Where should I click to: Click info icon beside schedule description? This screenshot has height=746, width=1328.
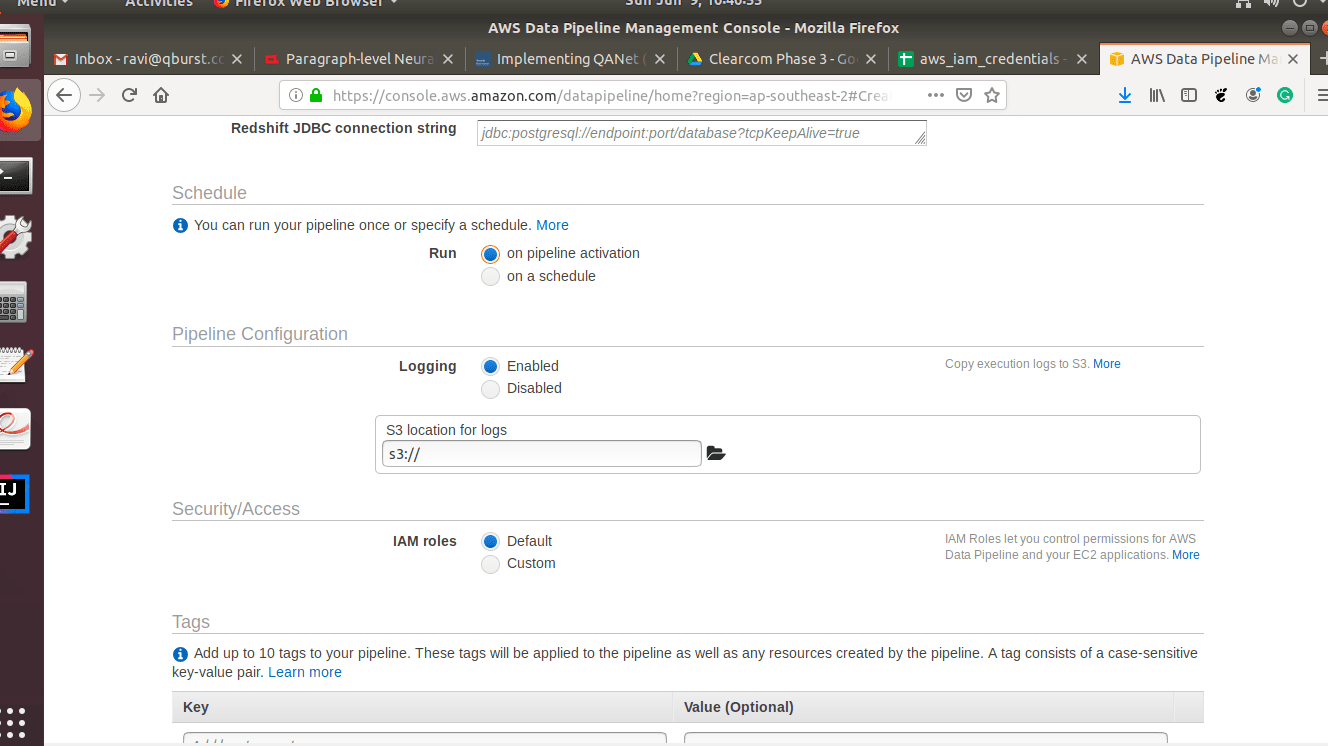click(x=180, y=226)
